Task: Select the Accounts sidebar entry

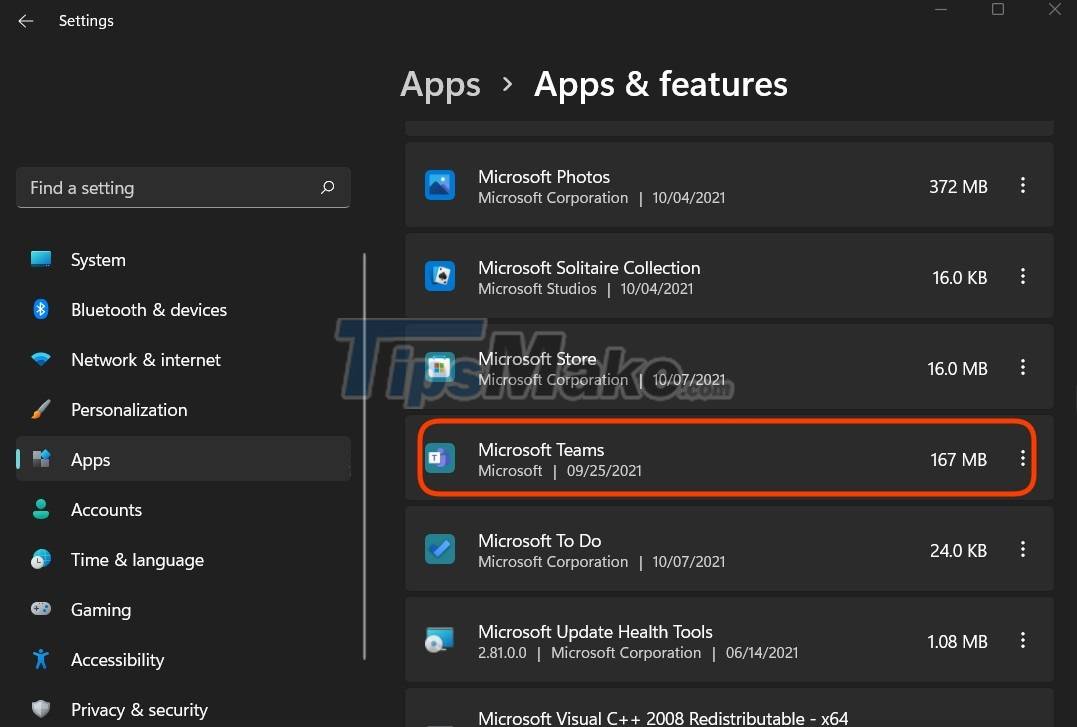Action: [x=106, y=509]
